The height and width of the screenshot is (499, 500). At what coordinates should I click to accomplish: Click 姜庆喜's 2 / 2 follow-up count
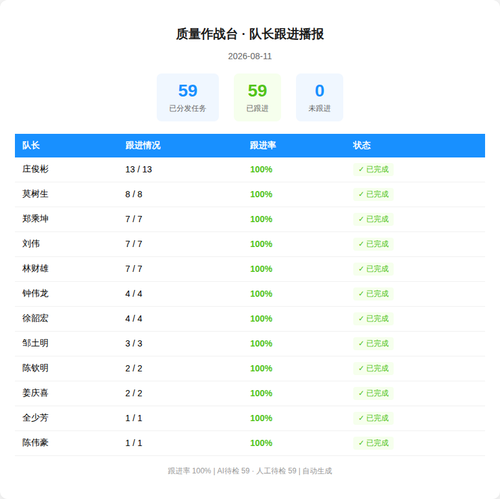tap(134, 393)
